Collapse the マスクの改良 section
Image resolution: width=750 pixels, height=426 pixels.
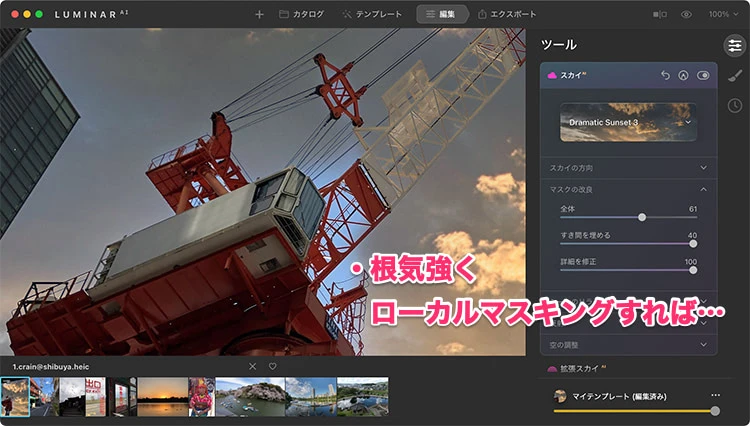click(x=703, y=189)
